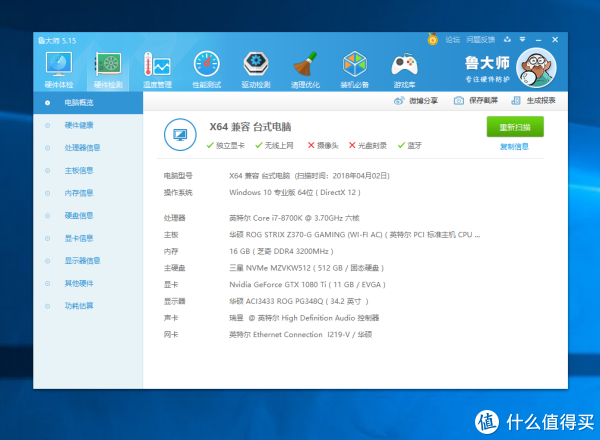Click 生成报表 generate report
This screenshot has width=600, height=440.
click(533, 101)
